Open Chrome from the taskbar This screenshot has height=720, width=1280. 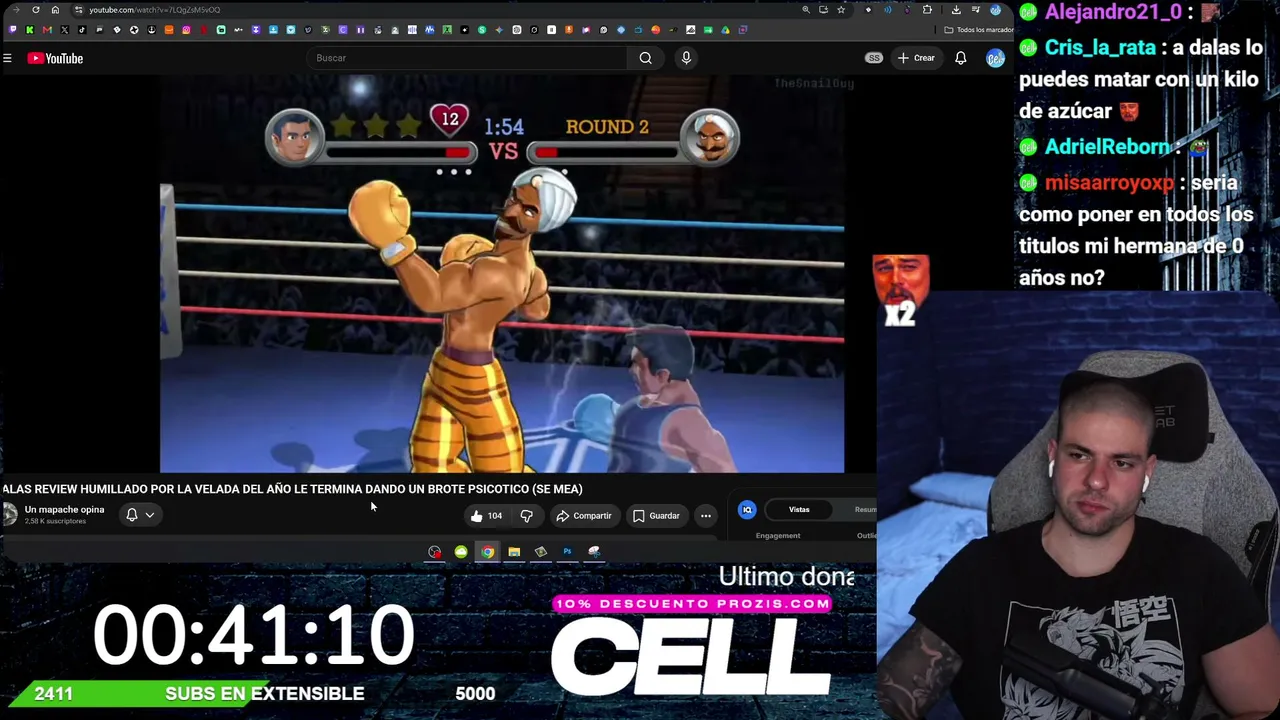(x=487, y=552)
